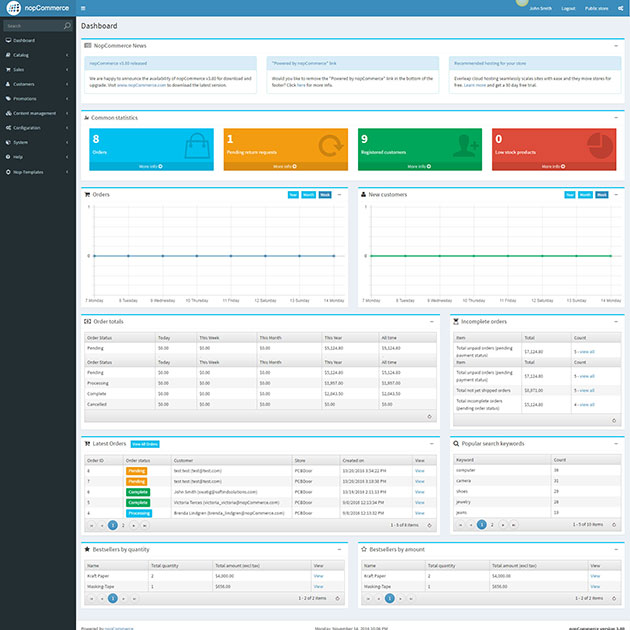Go to next page of search keywords
The height and width of the screenshot is (630, 630).
point(503,524)
